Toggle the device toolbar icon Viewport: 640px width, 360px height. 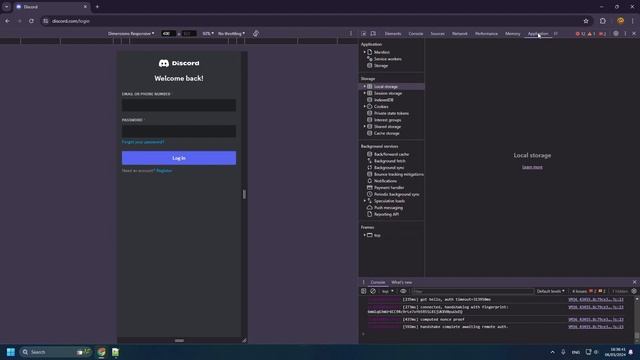(x=373, y=33)
